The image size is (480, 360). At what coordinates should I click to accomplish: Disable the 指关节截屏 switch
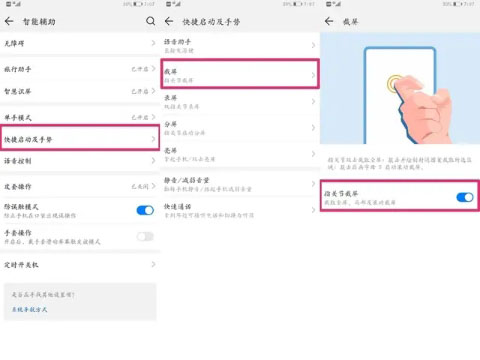(465, 197)
